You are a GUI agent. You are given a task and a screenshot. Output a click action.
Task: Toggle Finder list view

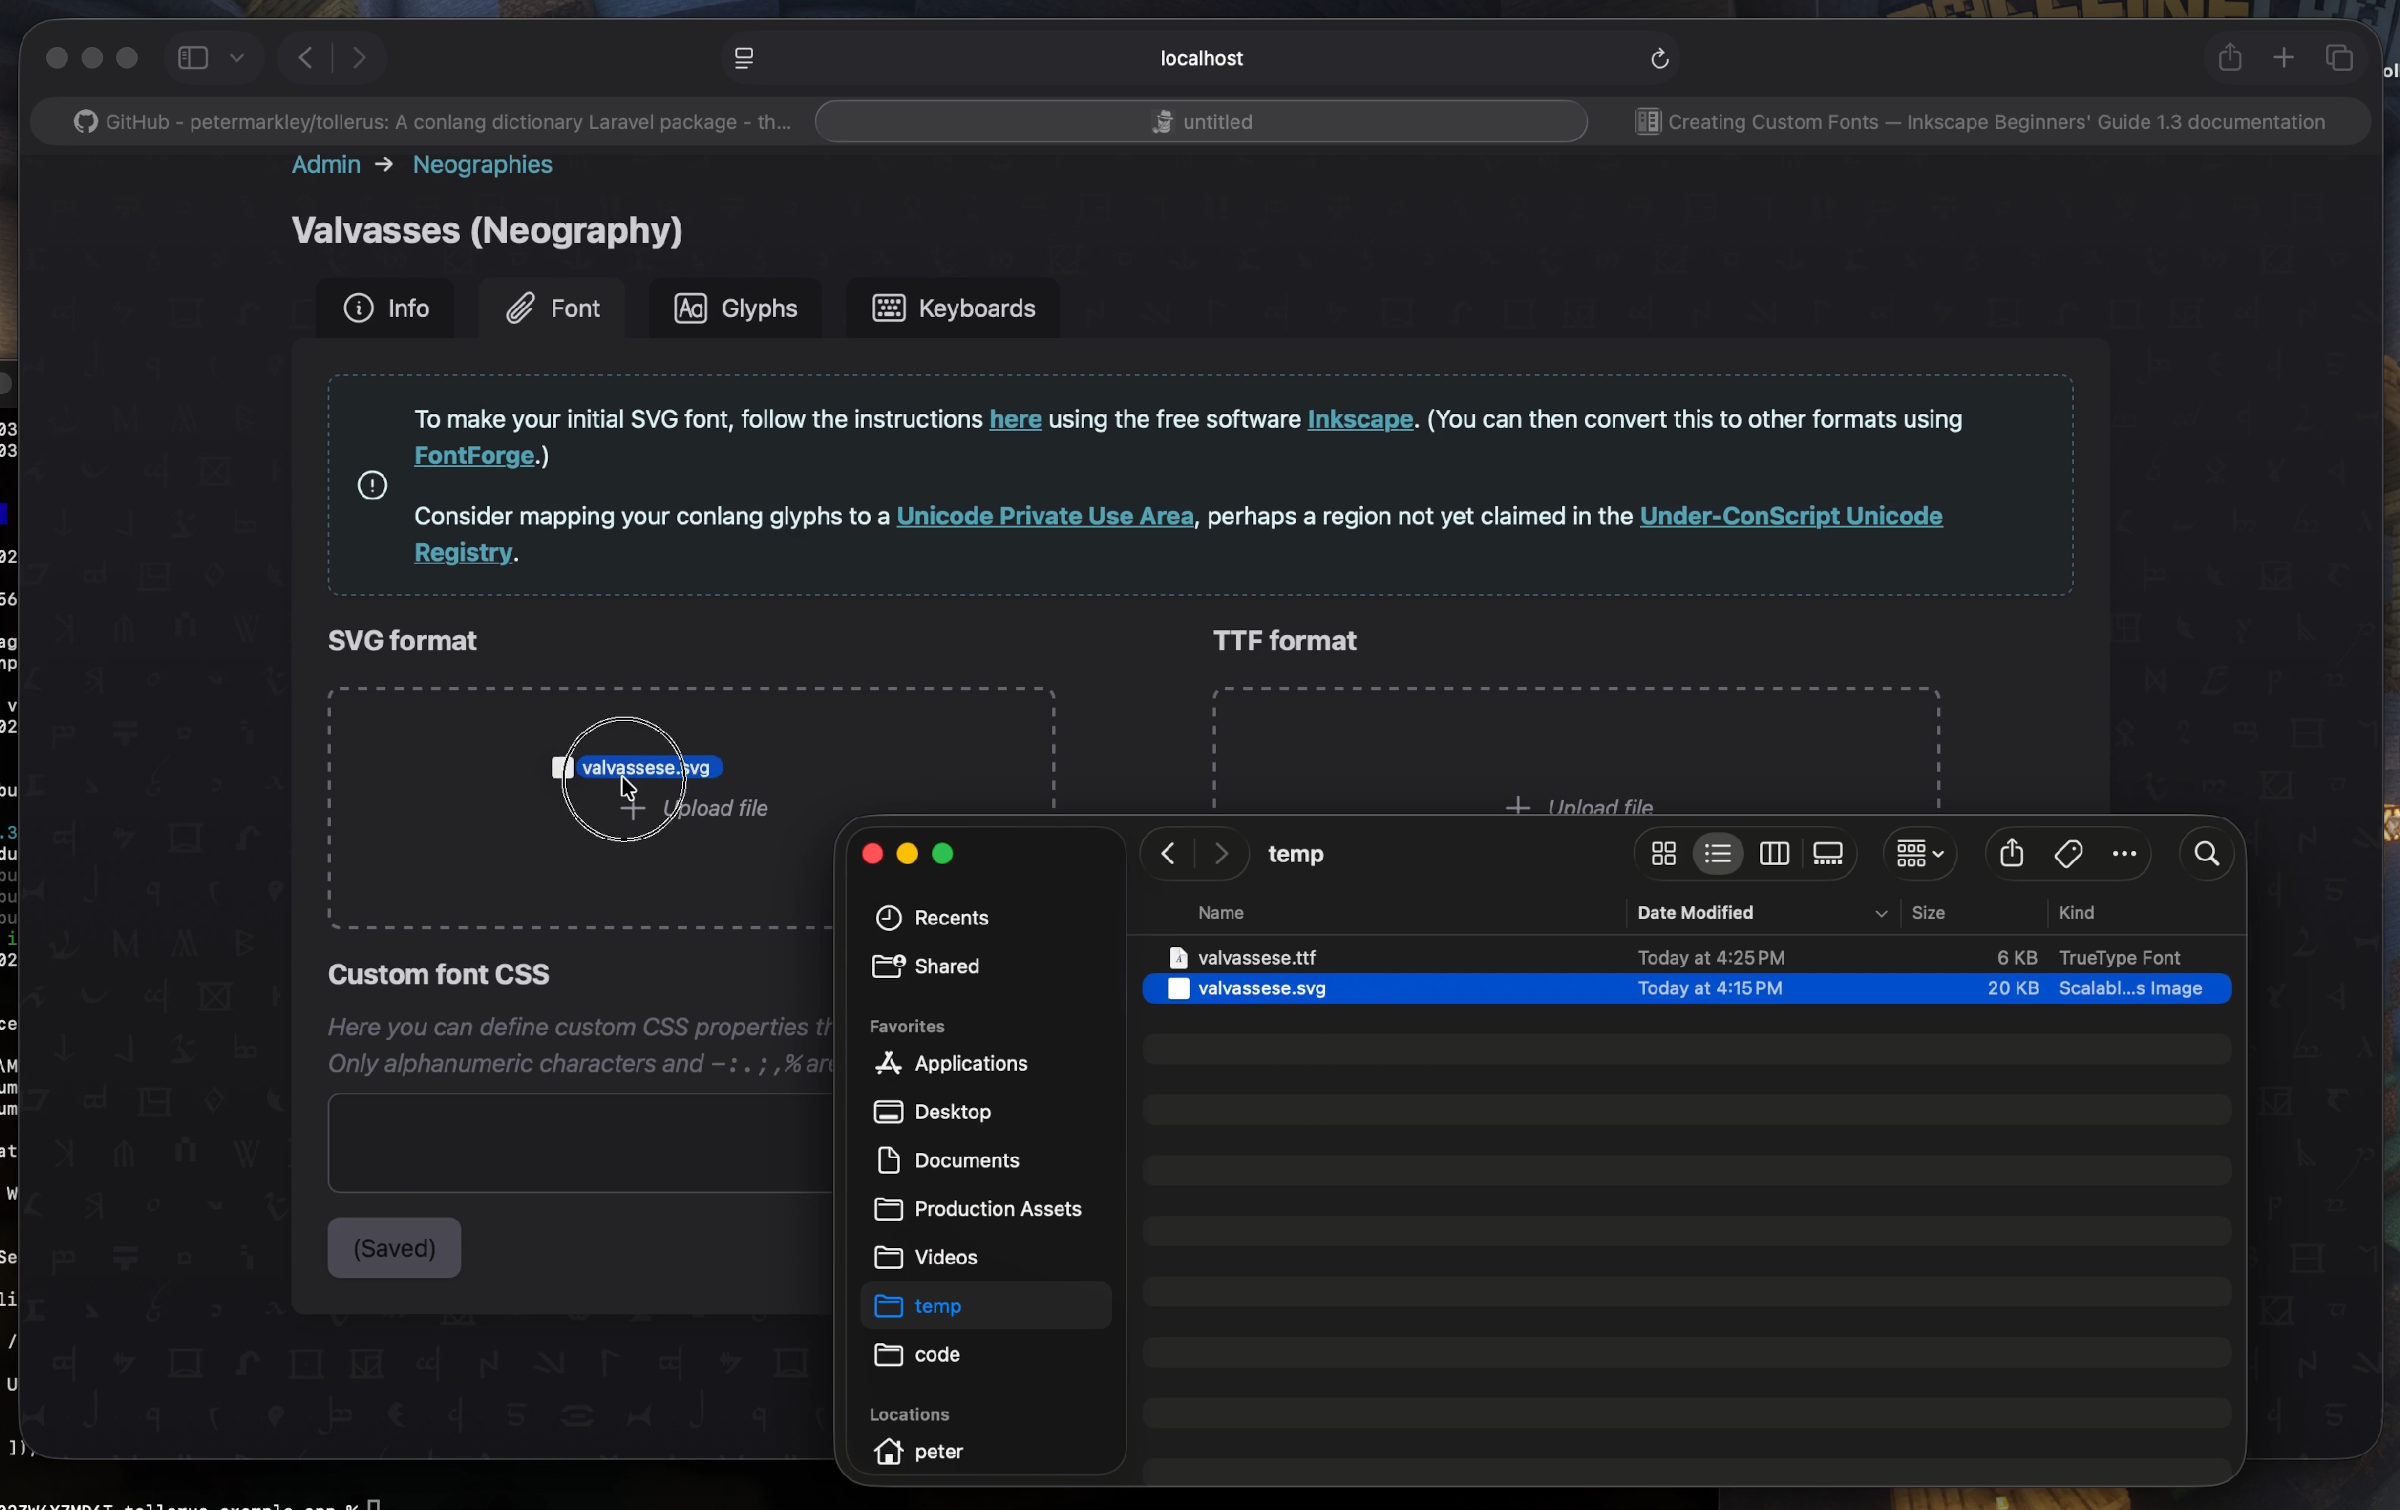[x=1718, y=853]
